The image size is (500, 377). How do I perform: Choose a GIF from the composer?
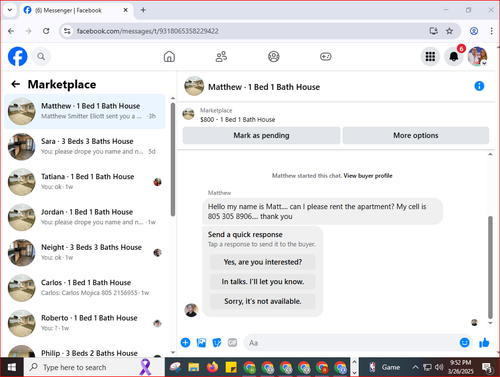[232, 342]
